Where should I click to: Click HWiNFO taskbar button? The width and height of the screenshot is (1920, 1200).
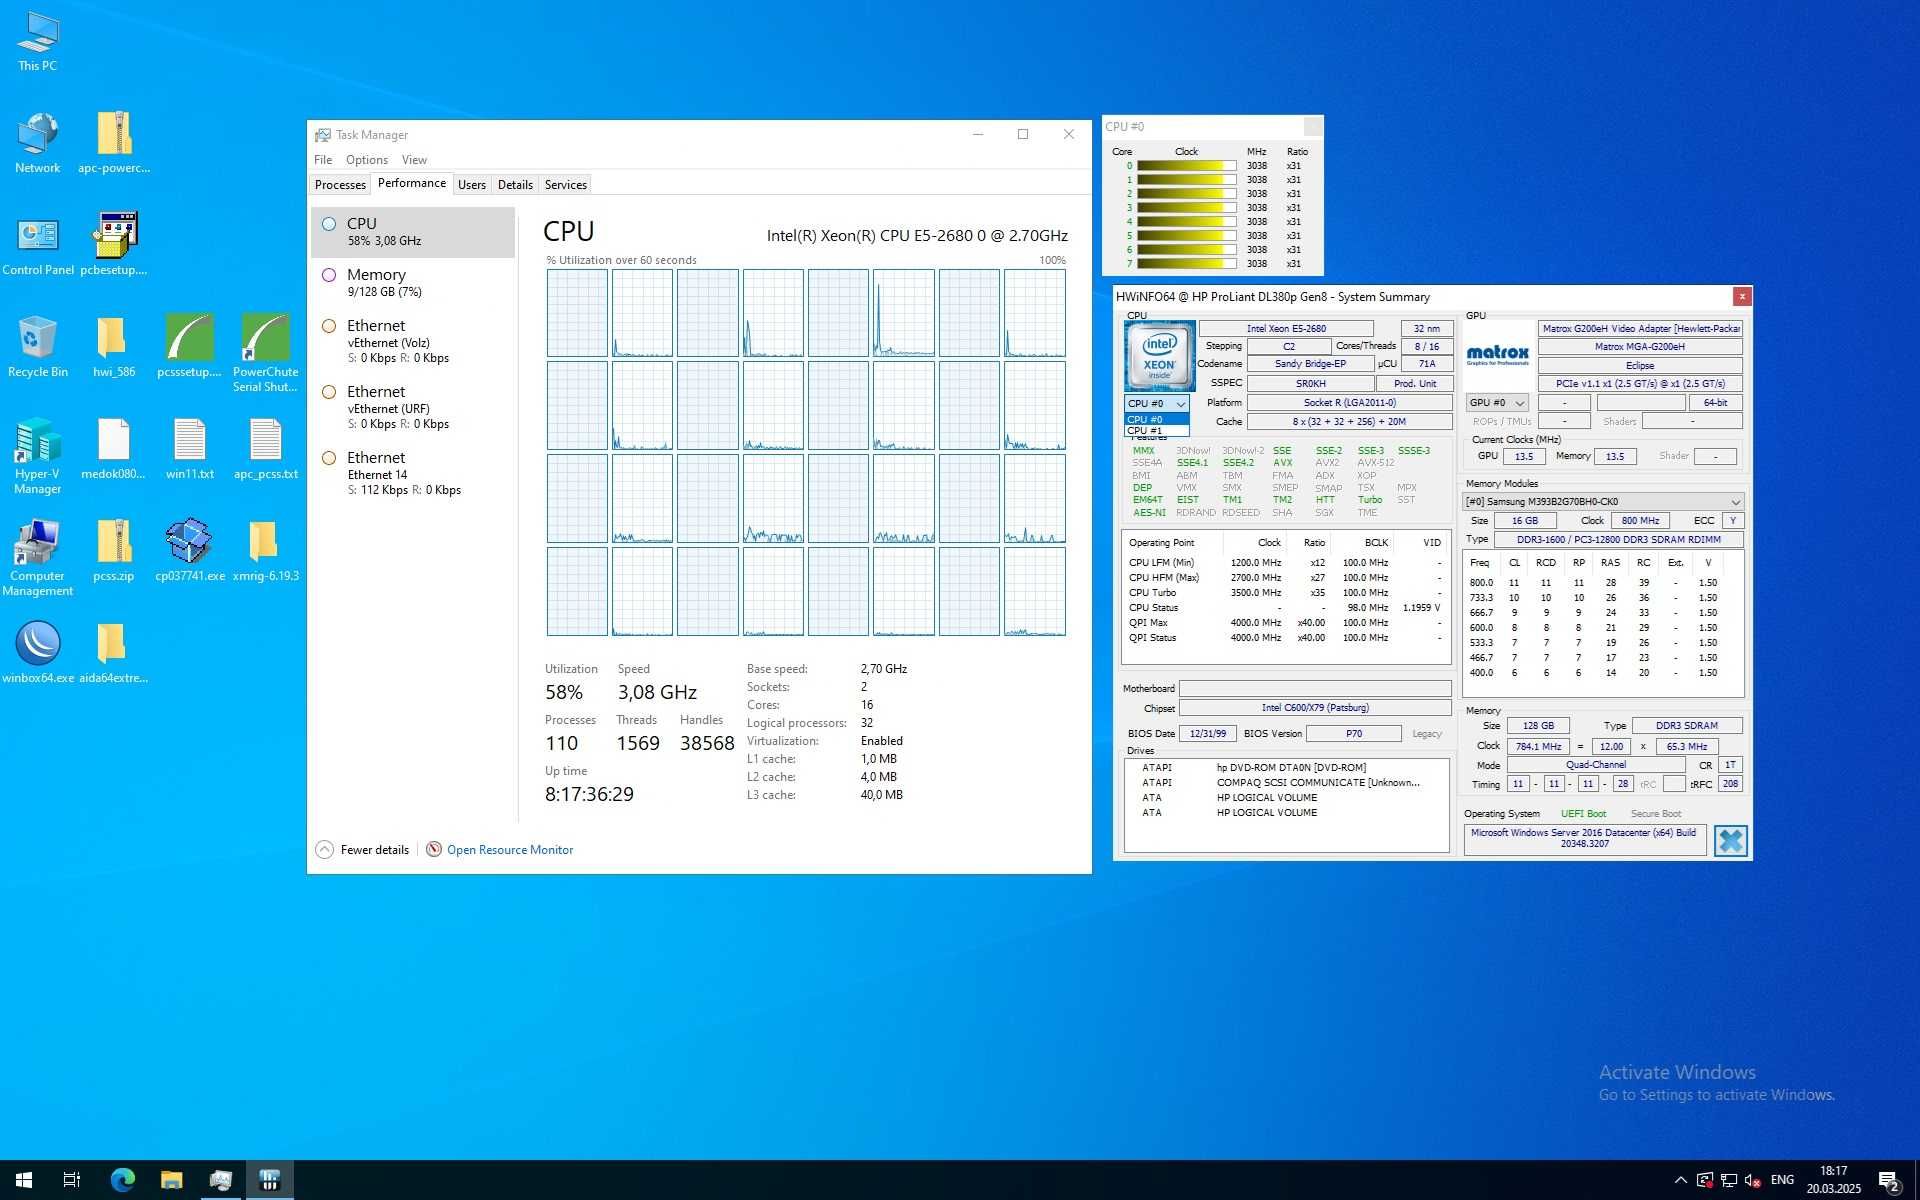coord(269,1180)
